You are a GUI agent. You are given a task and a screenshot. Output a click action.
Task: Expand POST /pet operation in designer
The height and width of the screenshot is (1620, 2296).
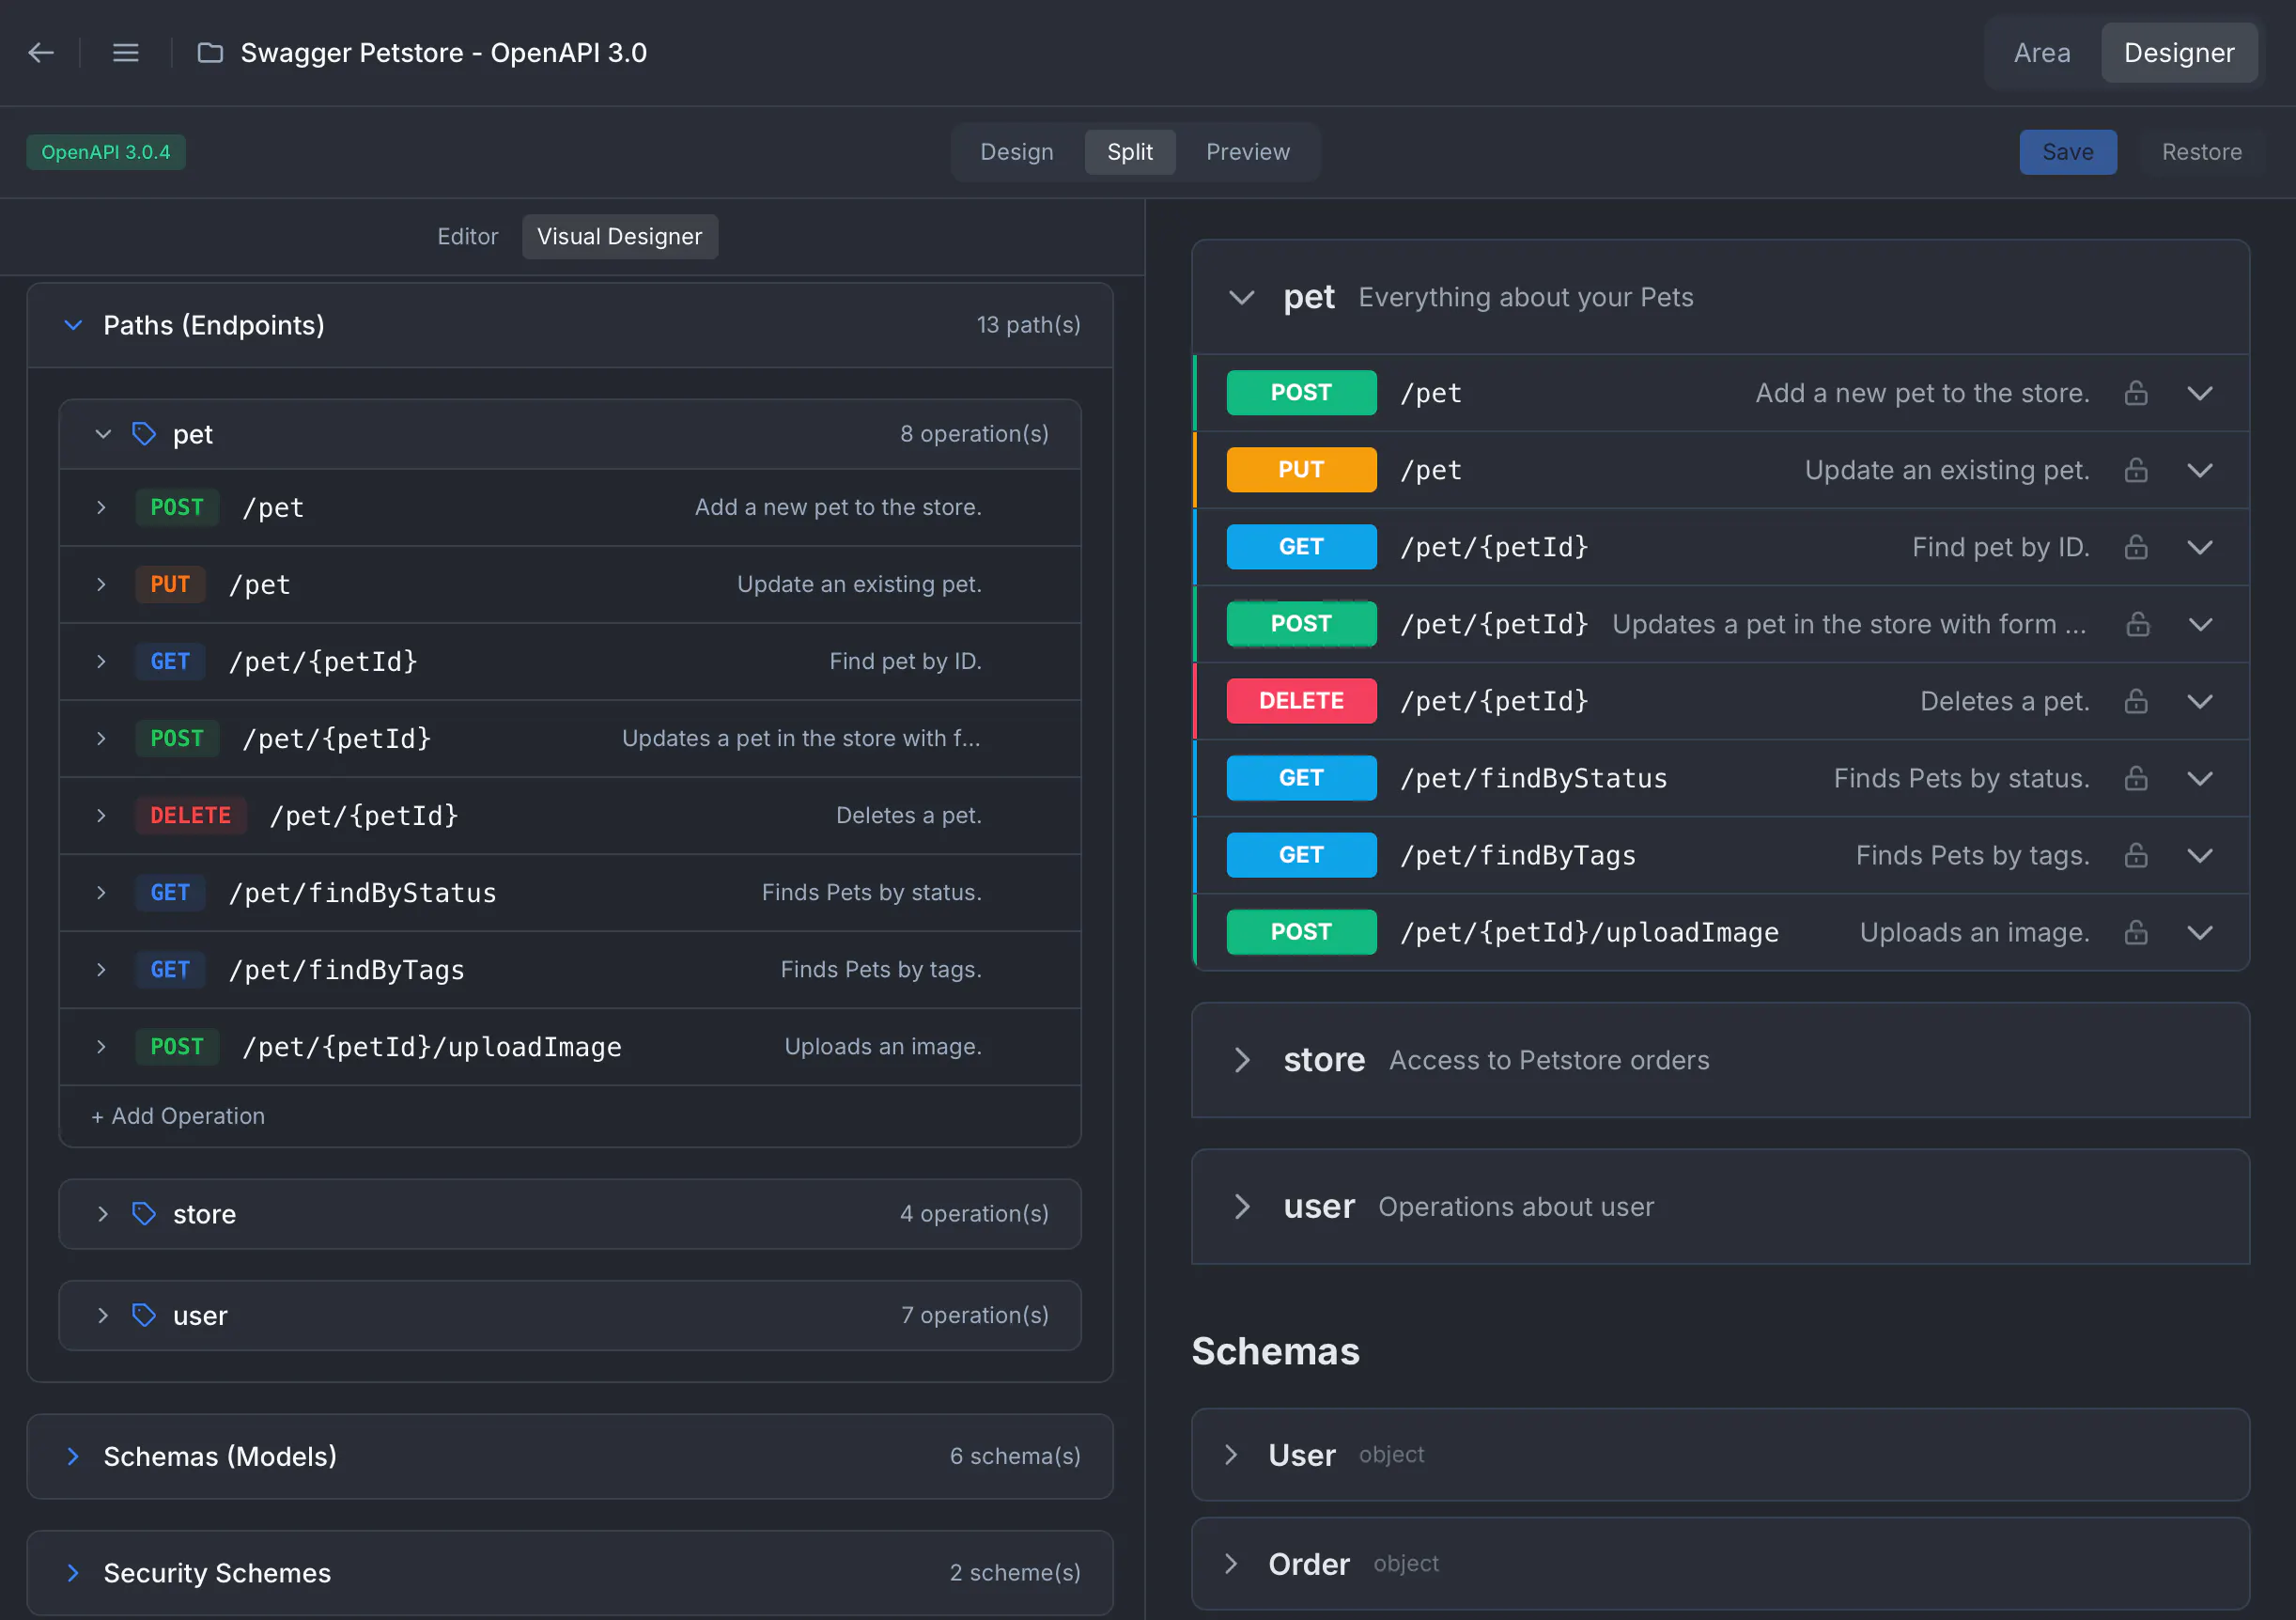point(101,508)
